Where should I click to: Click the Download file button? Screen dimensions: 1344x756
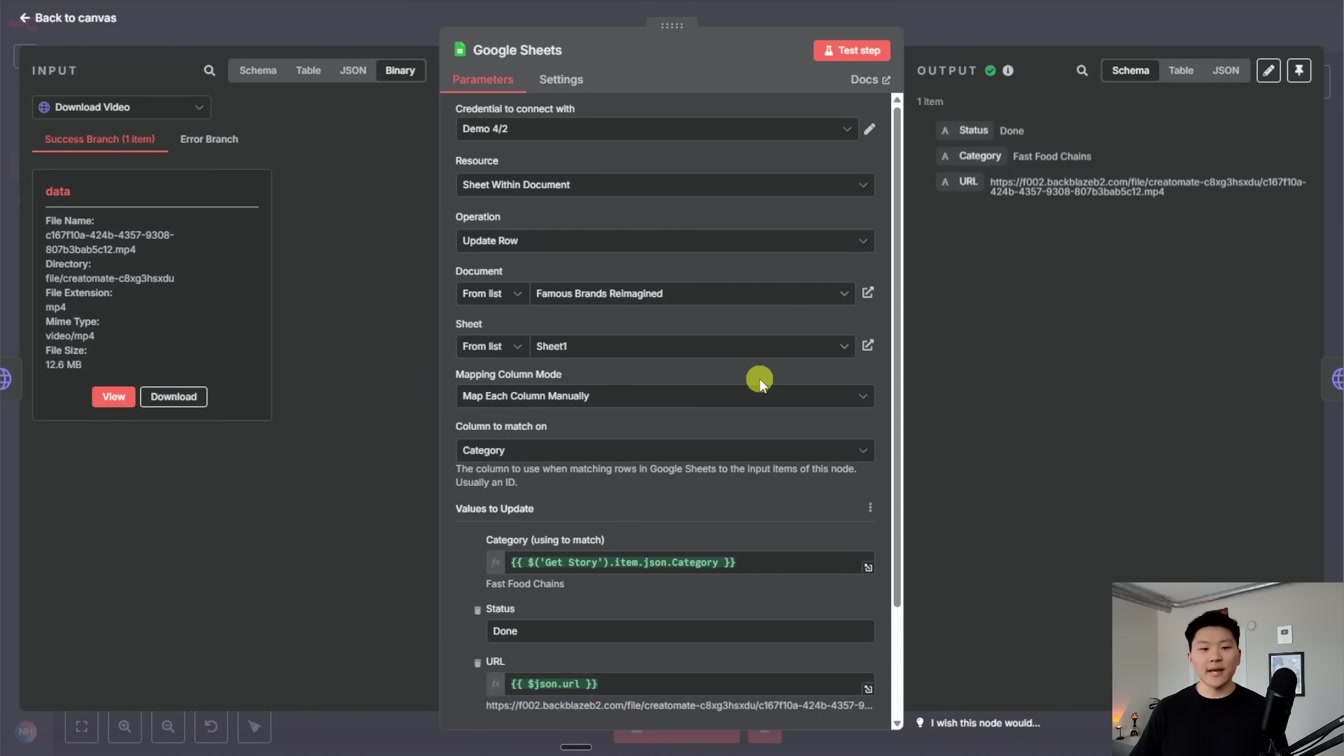(x=173, y=397)
